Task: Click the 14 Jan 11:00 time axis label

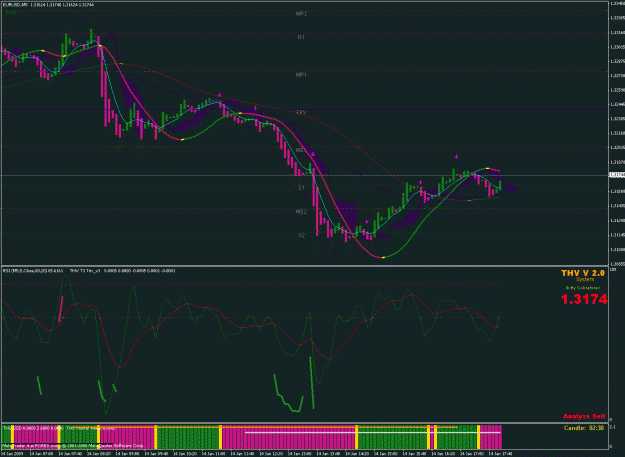Action: tap(213, 454)
